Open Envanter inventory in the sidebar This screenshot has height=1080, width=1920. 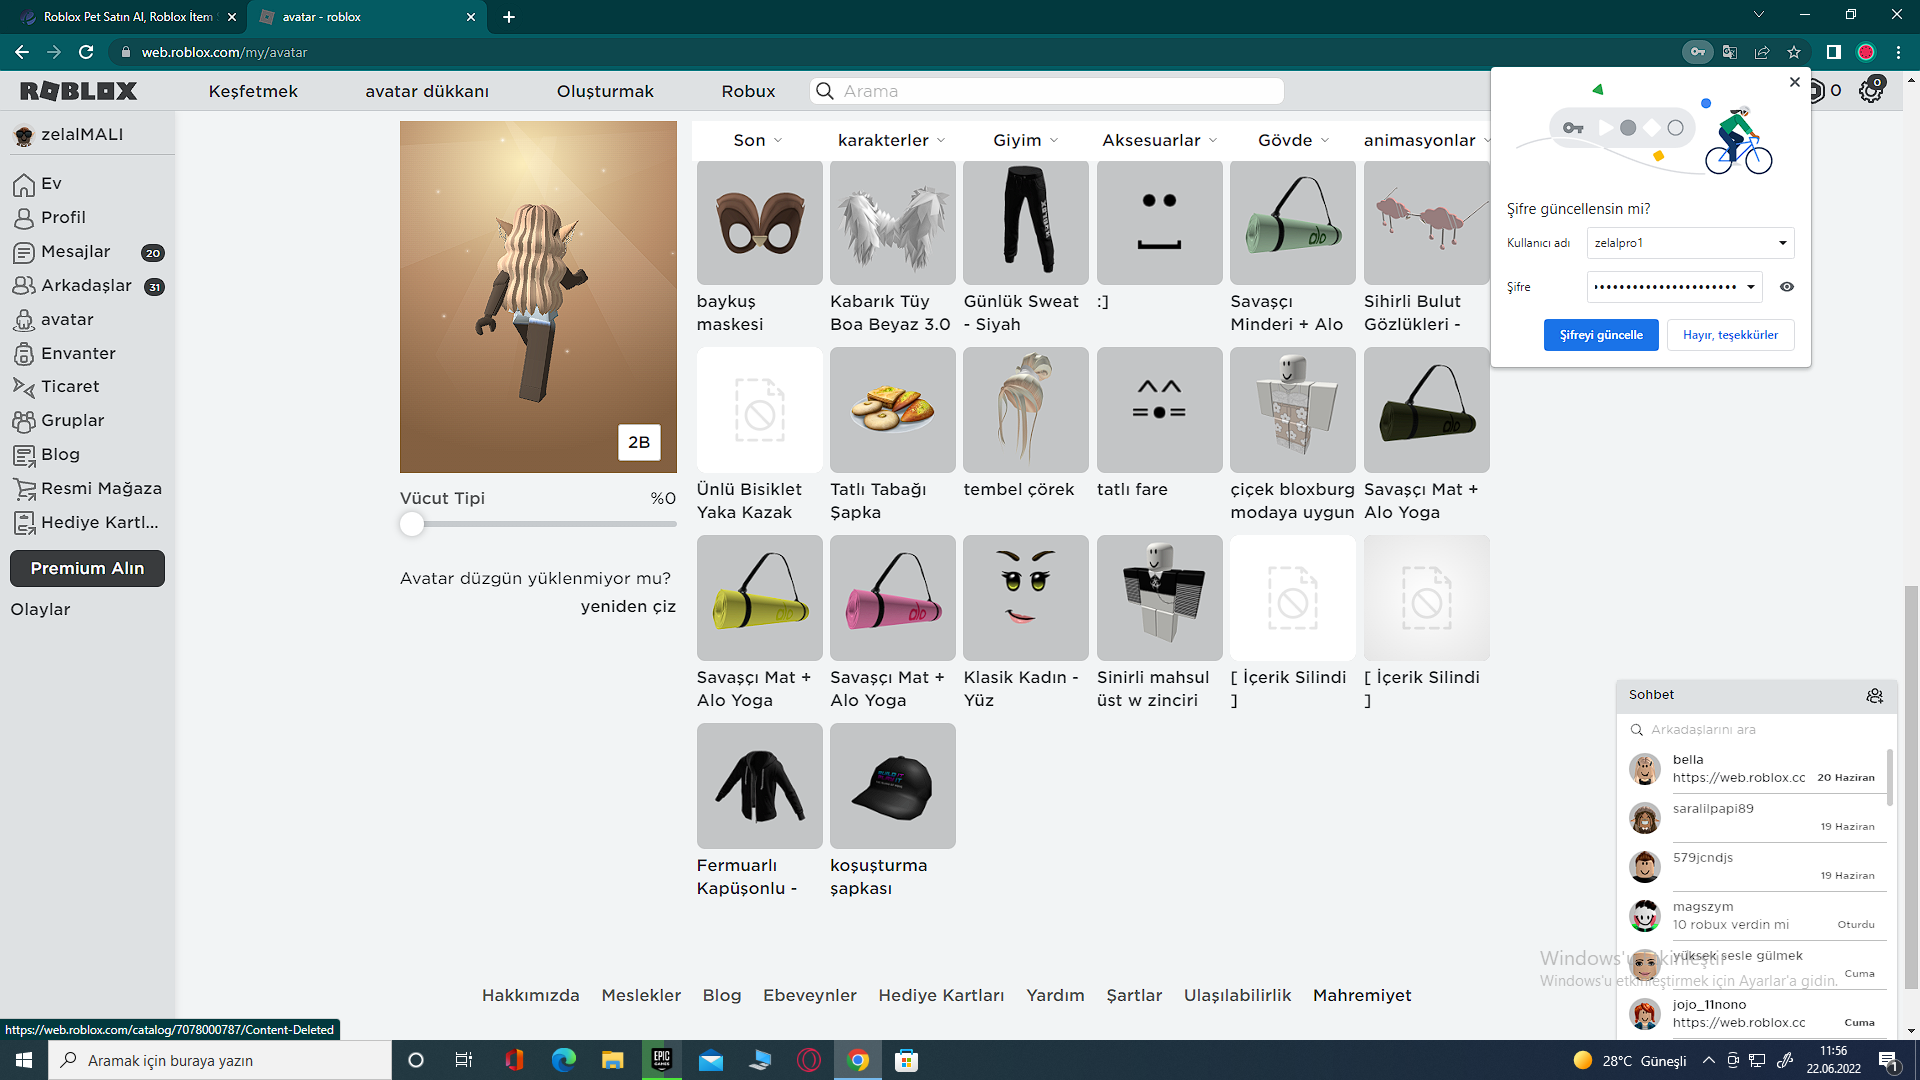point(78,353)
